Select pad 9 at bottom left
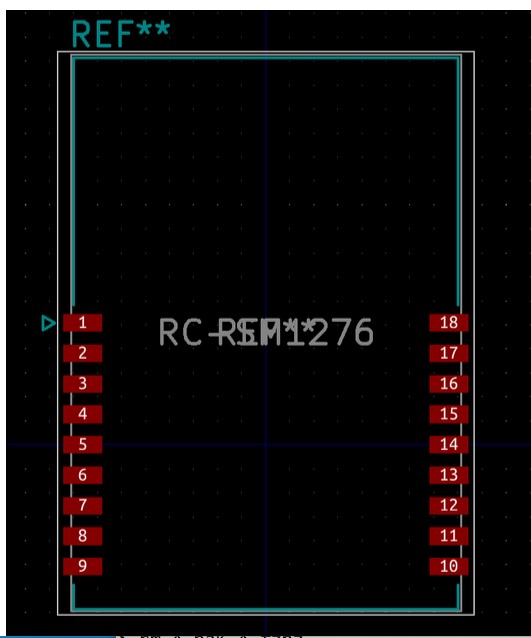This screenshot has width=531, height=638. click(83, 566)
